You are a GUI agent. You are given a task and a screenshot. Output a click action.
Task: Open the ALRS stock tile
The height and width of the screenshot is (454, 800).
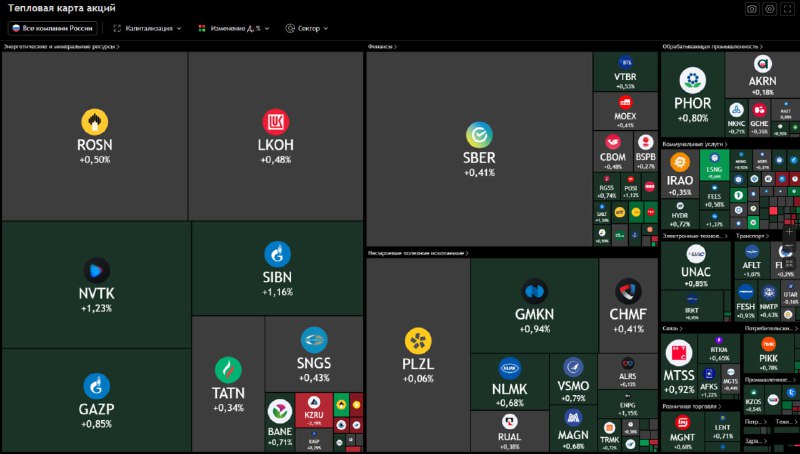click(628, 372)
